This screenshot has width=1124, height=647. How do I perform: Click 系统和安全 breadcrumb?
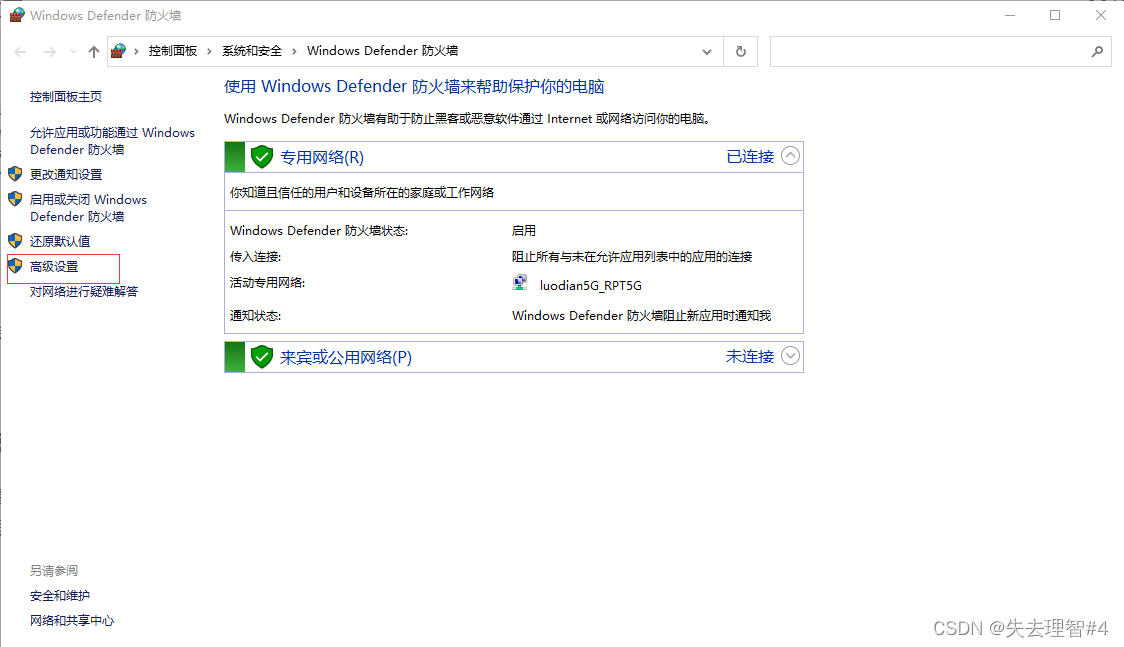pyautogui.click(x=252, y=51)
